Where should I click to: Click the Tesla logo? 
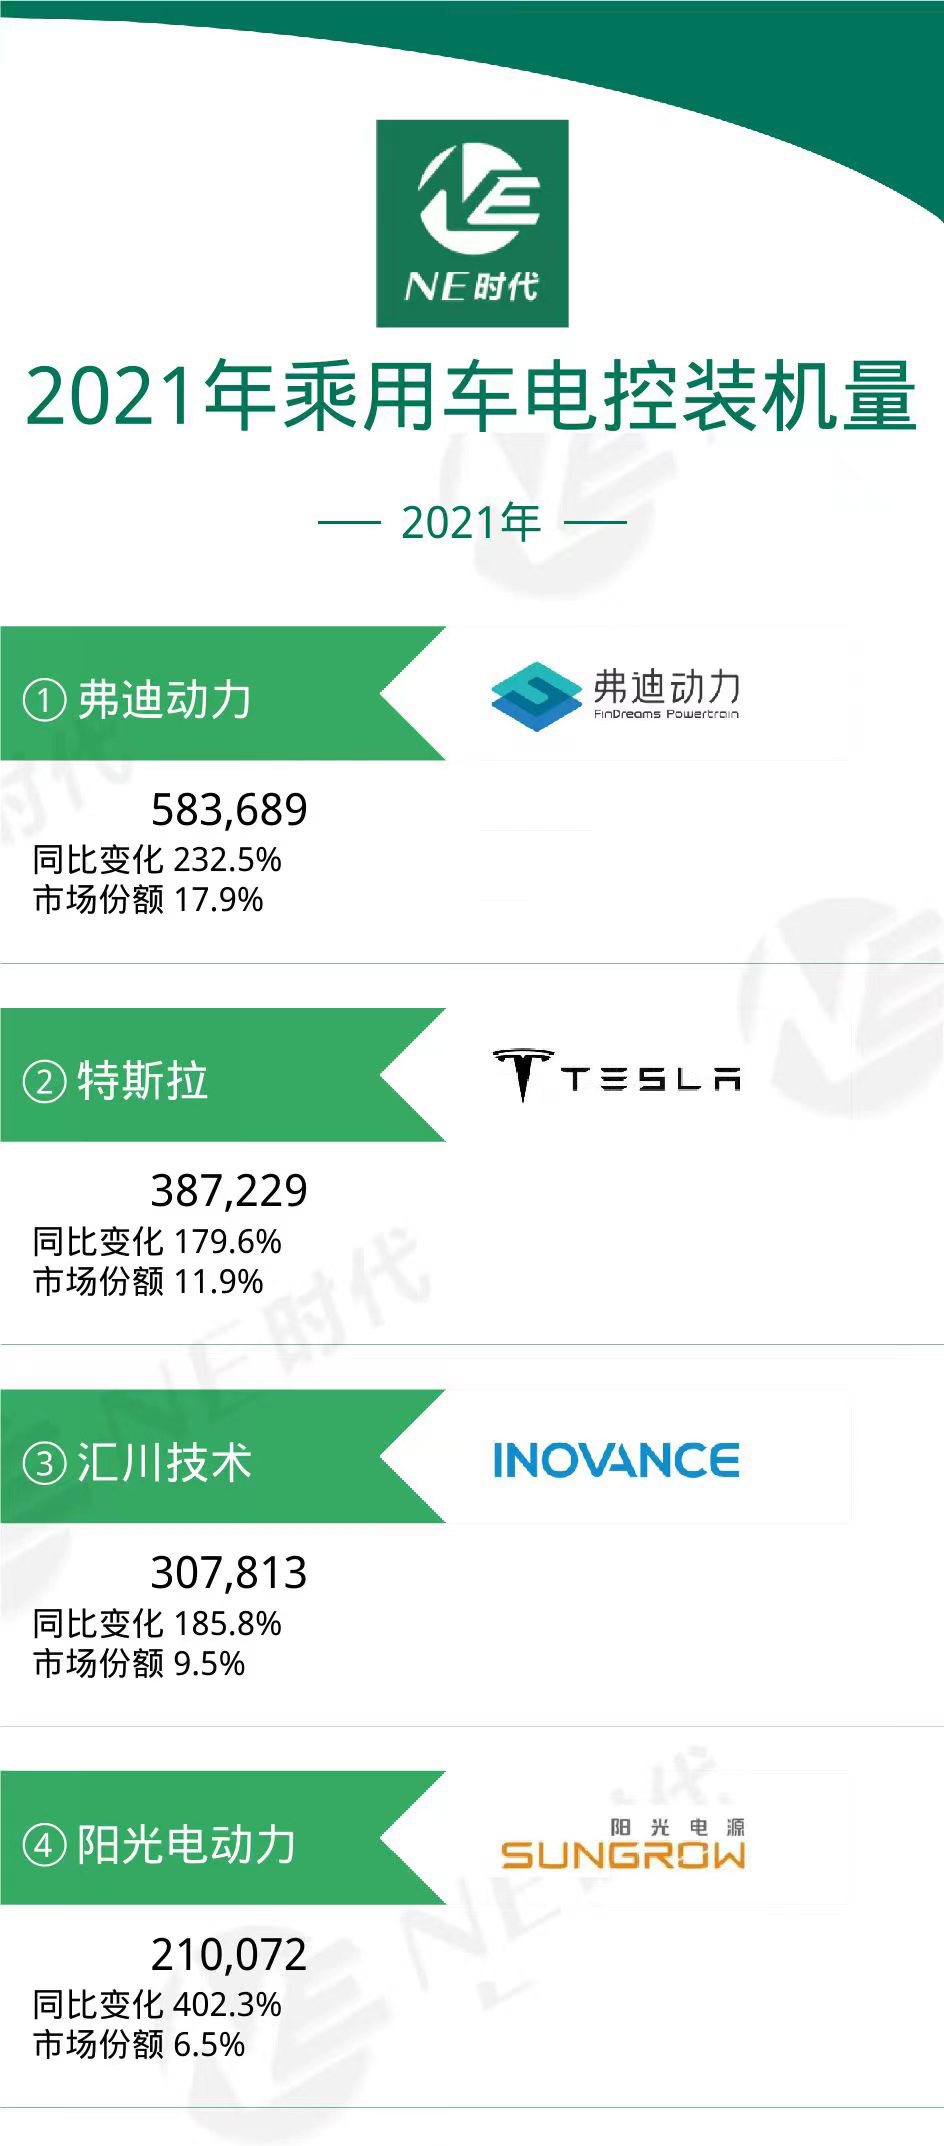pyautogui.click(x=616, y=1075)
